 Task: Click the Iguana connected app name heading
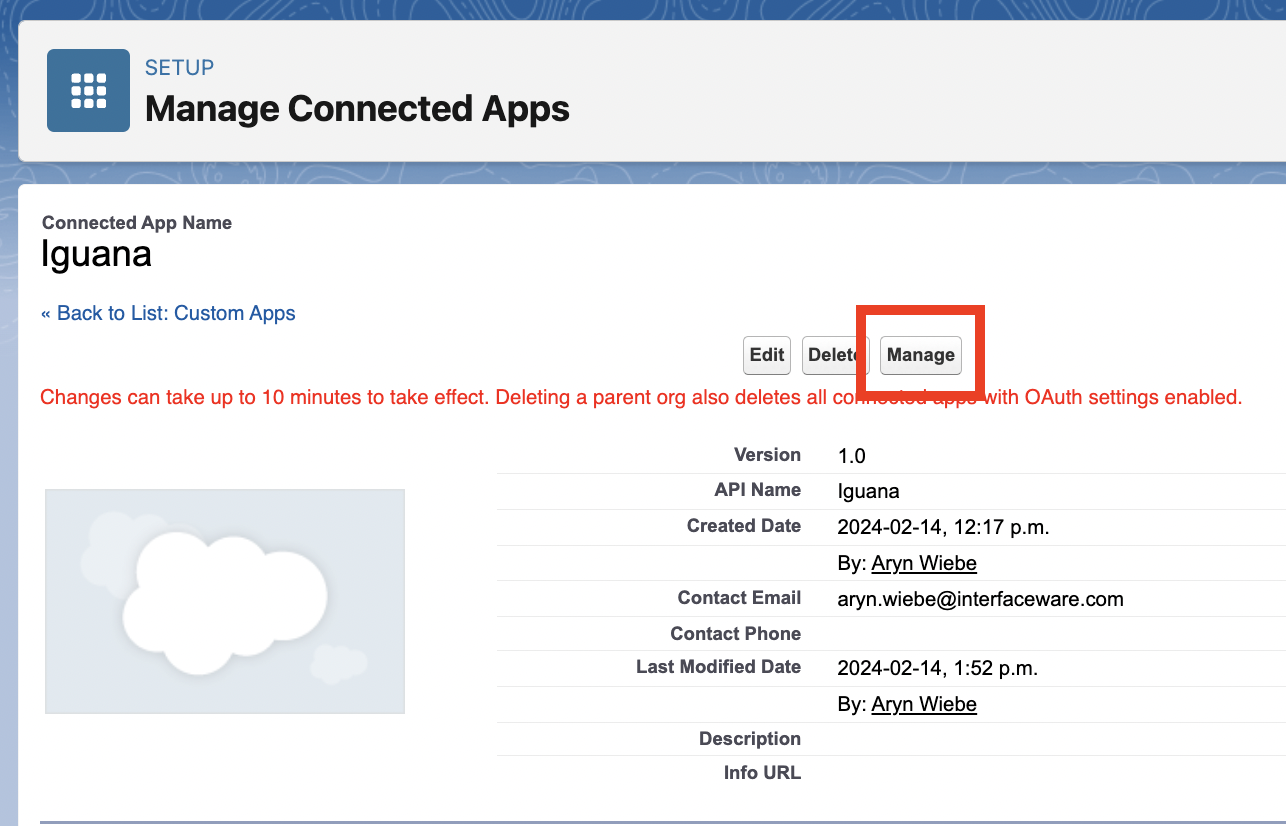pyautogui.click(x=96, y=254)
